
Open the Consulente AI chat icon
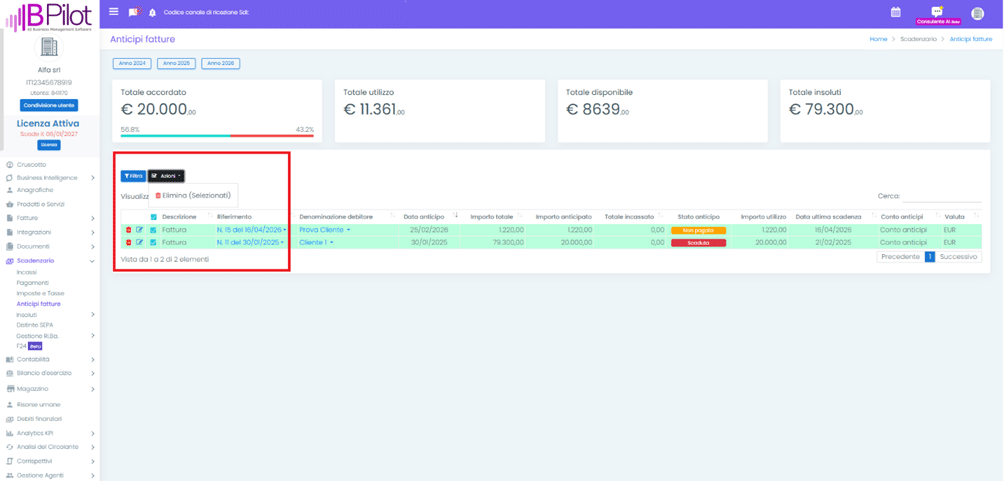(x=937, y=12)
